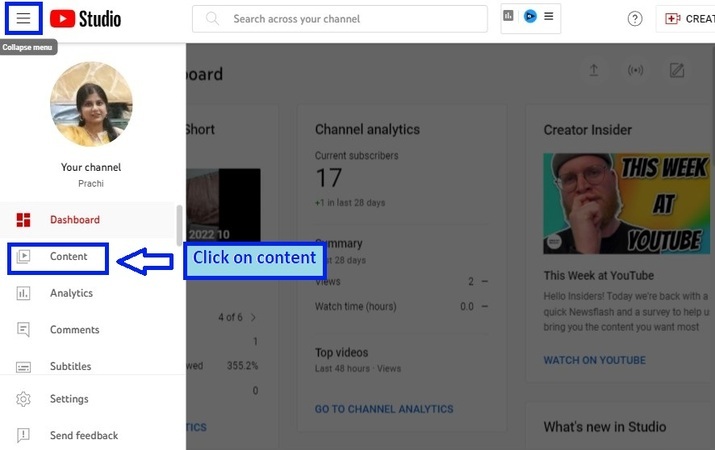Click the sidebar scrollbar handle
This screenshot has height=450, width=715.
179,226
